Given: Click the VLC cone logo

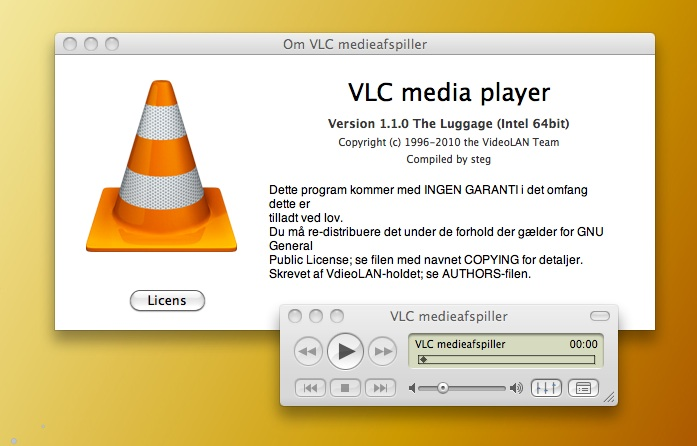Looking at the screenshot, I should click(161, 166).
